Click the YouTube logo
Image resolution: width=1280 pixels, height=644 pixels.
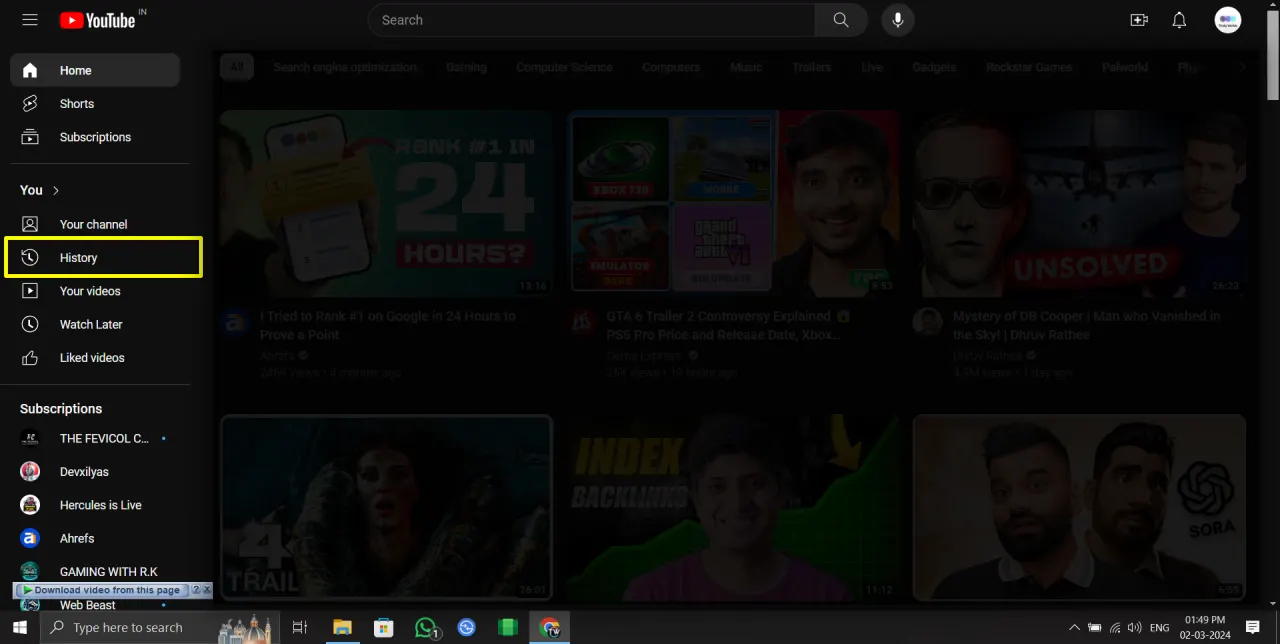(100, 20)
